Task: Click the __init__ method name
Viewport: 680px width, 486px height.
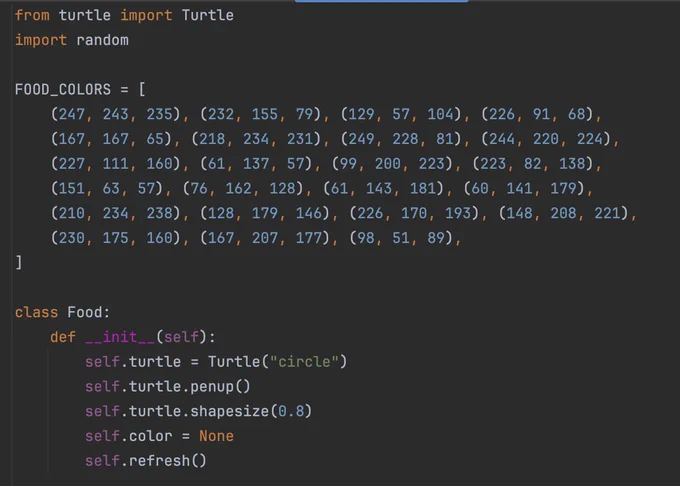Action: pyautogui.click(x=120, y=337)
